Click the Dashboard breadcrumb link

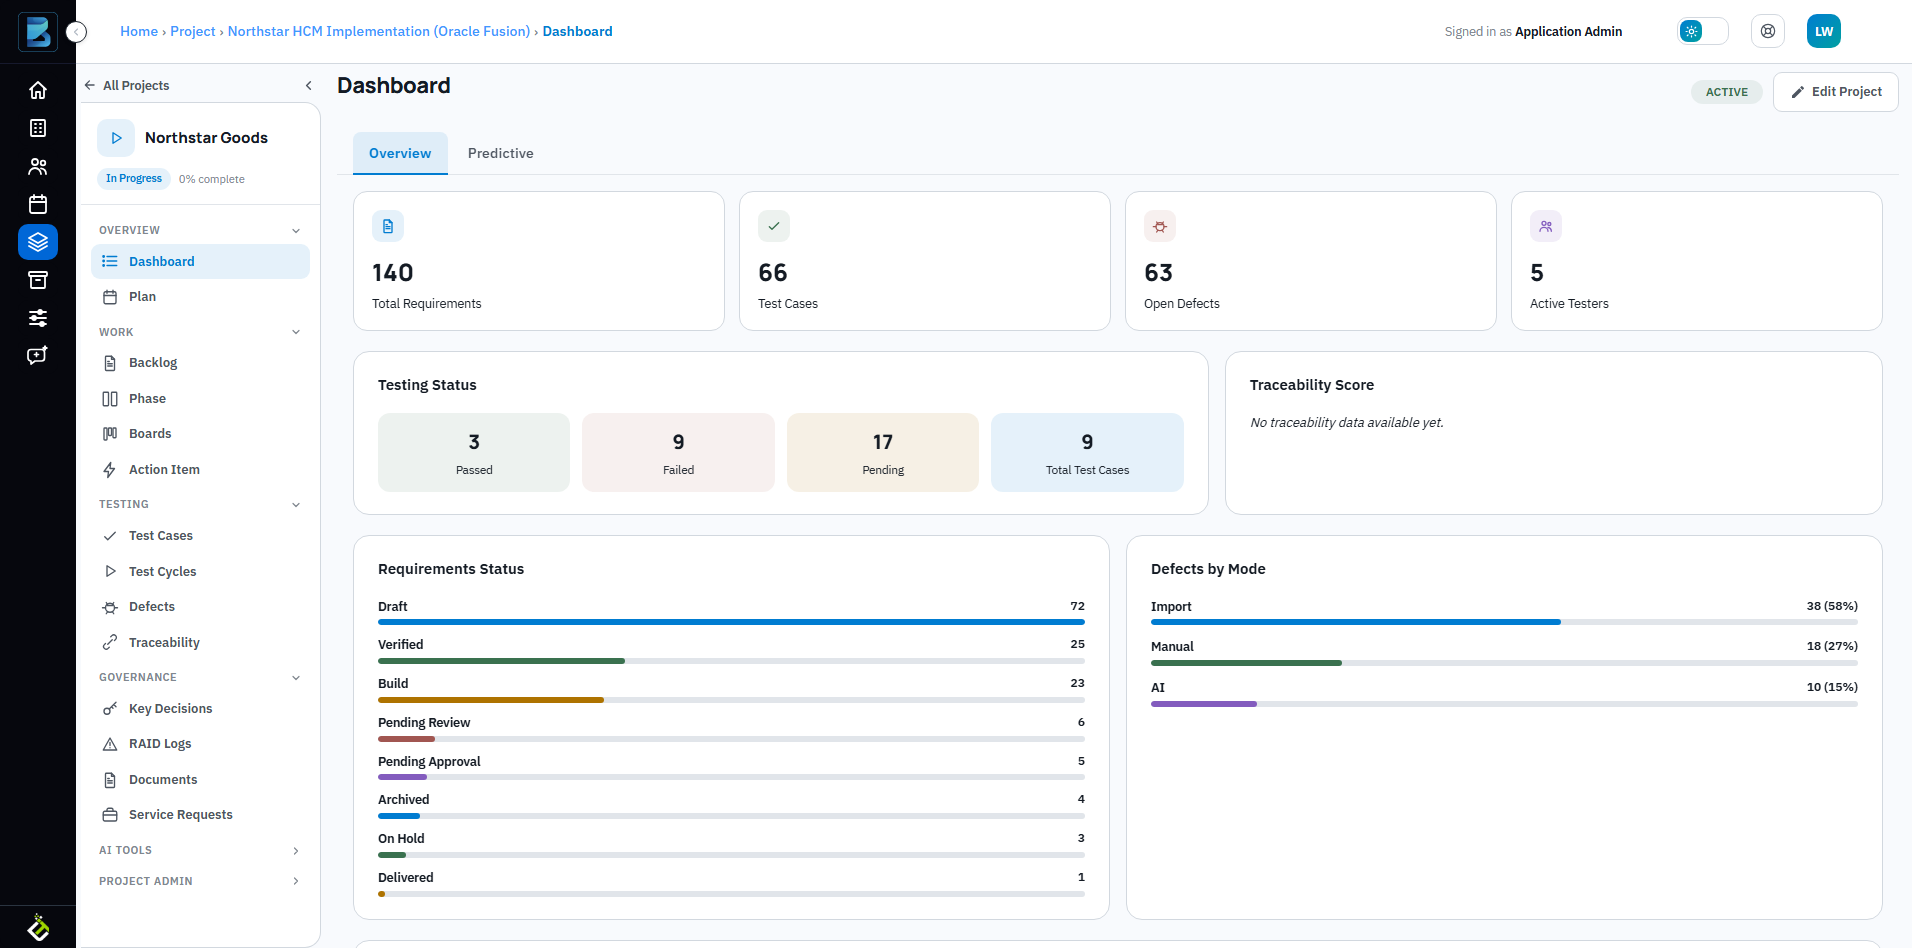click(x=577, y=31)
